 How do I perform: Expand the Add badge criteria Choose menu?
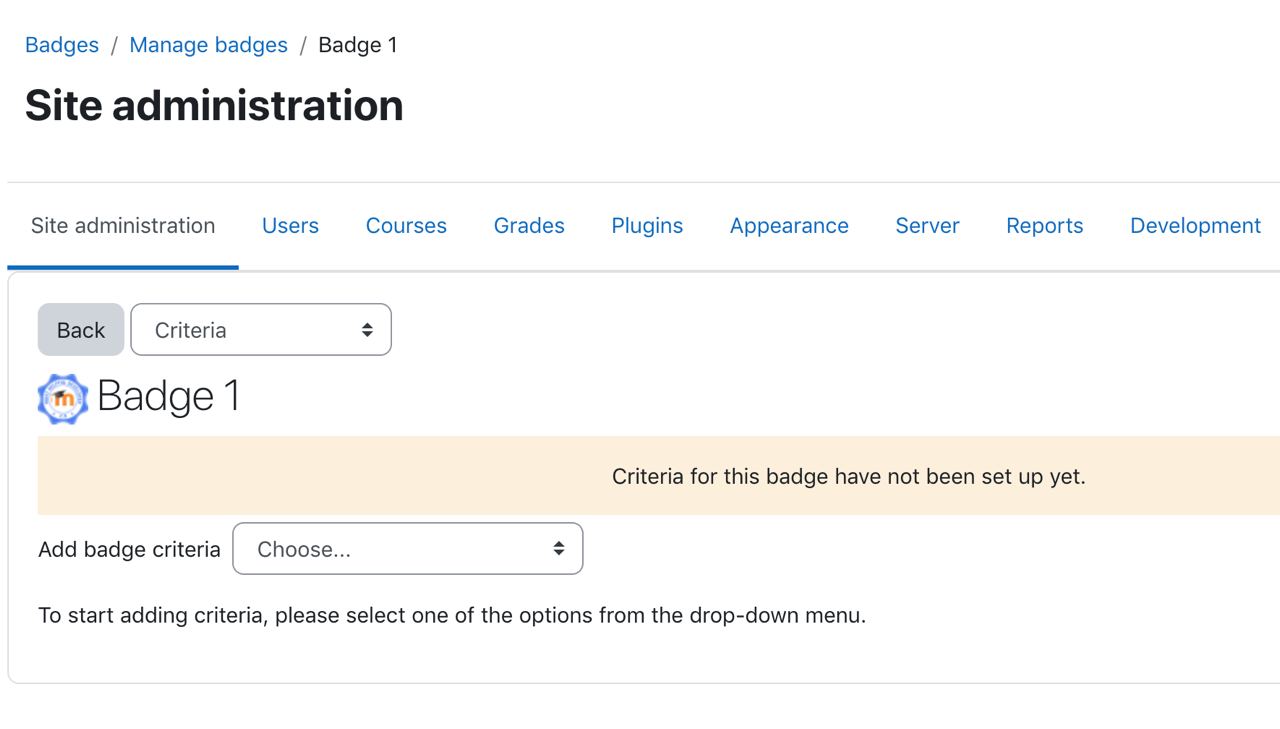408,549
